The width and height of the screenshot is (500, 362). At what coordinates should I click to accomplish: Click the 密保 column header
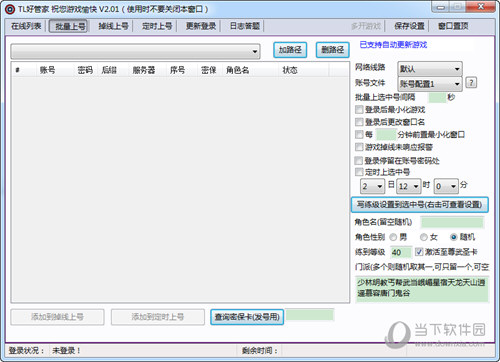(x=209, y=70)
